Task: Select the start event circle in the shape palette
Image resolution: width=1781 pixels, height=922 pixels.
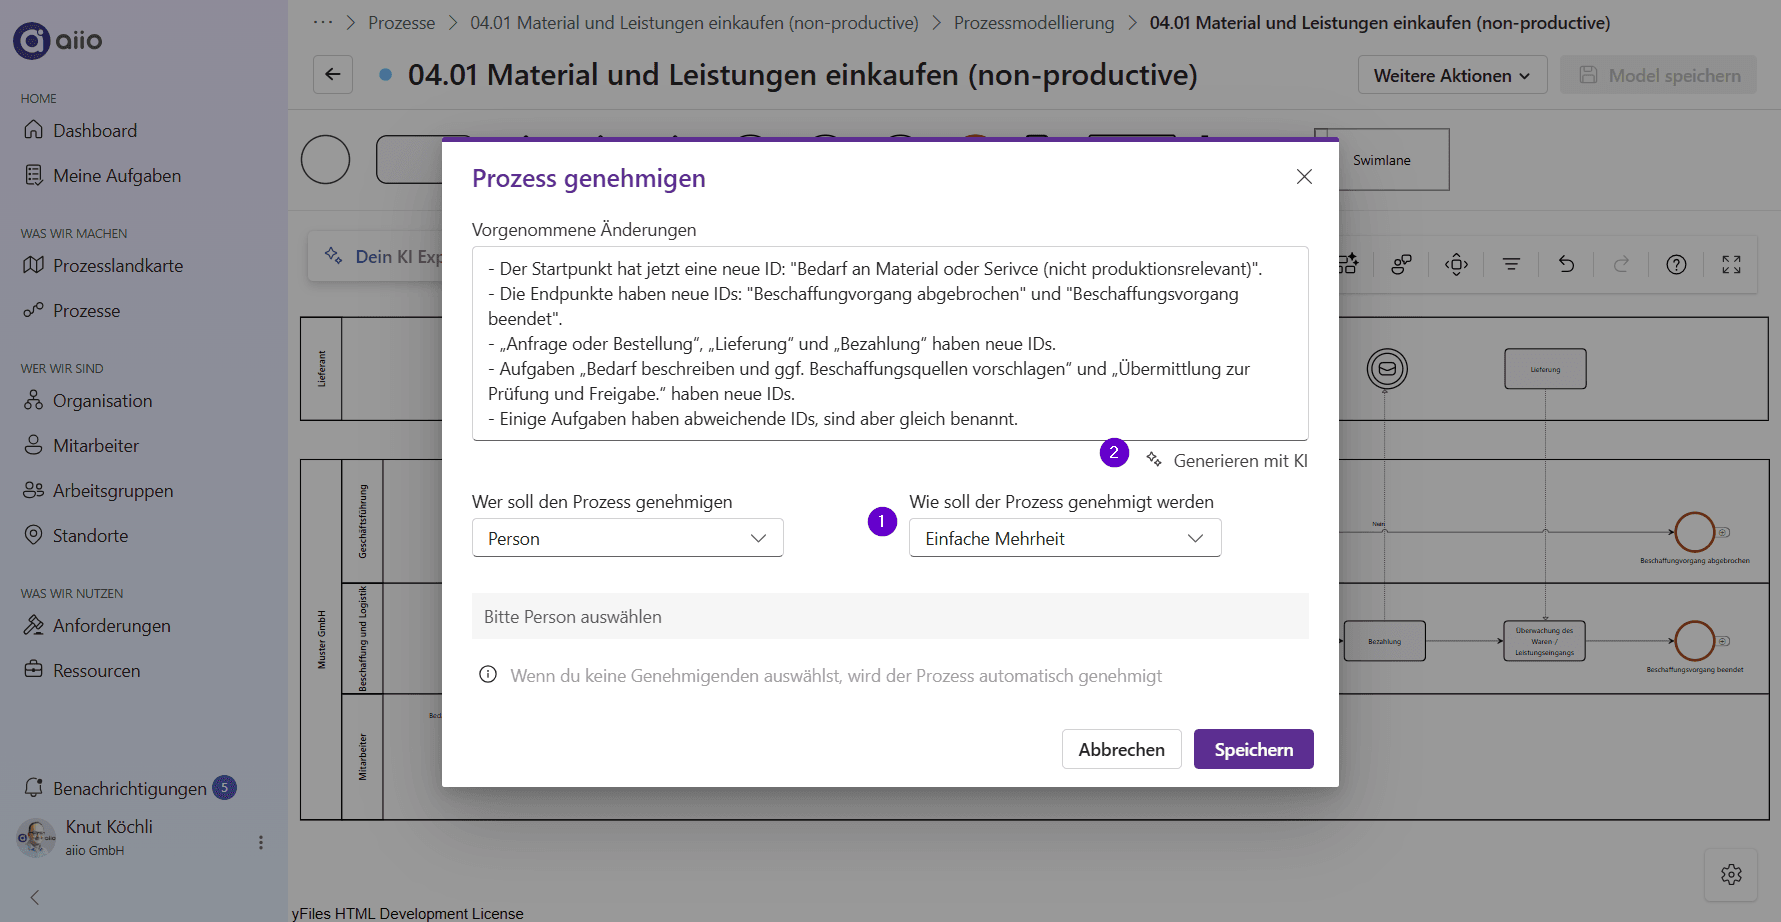Action: pyautogui.click(x=326, y=159)
